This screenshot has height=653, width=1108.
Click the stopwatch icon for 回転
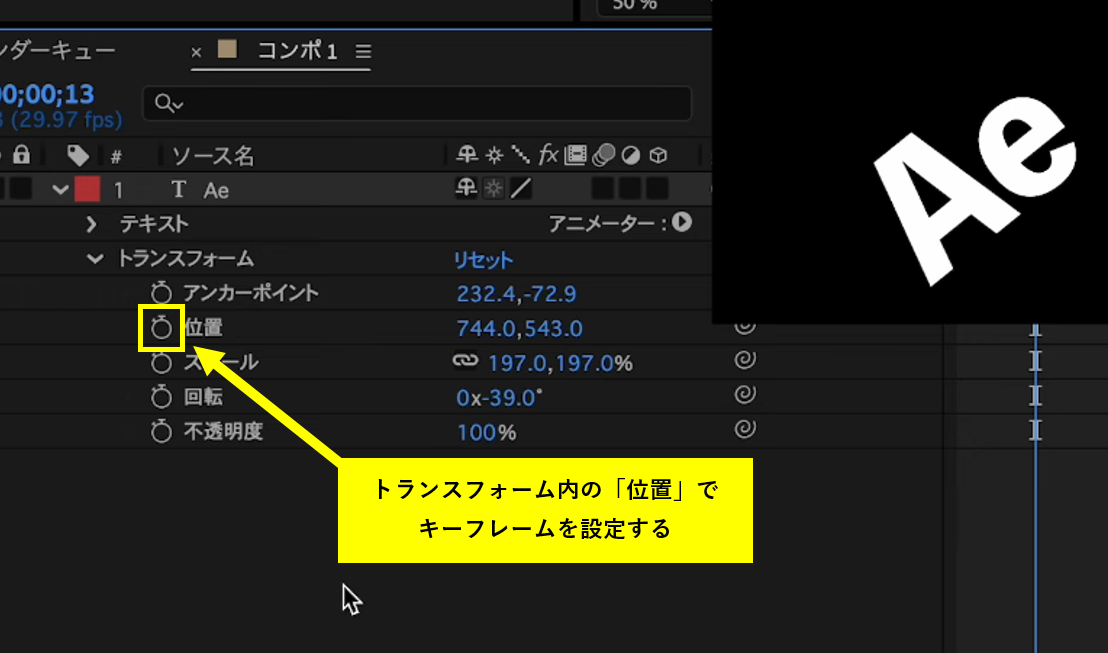pyautogui.click(x=161, y=398)
